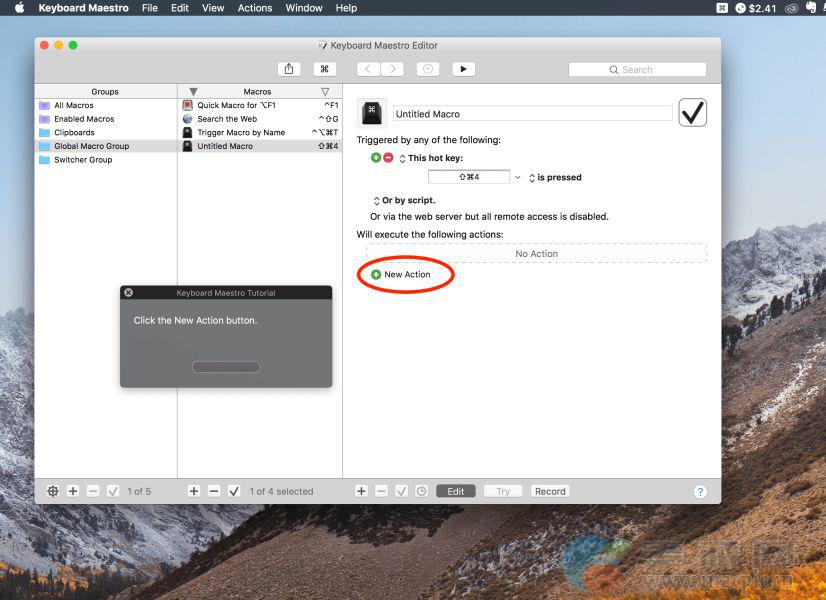Click the Try button
The height and width of the screenshot is (600, 826).
click(503, 491)
